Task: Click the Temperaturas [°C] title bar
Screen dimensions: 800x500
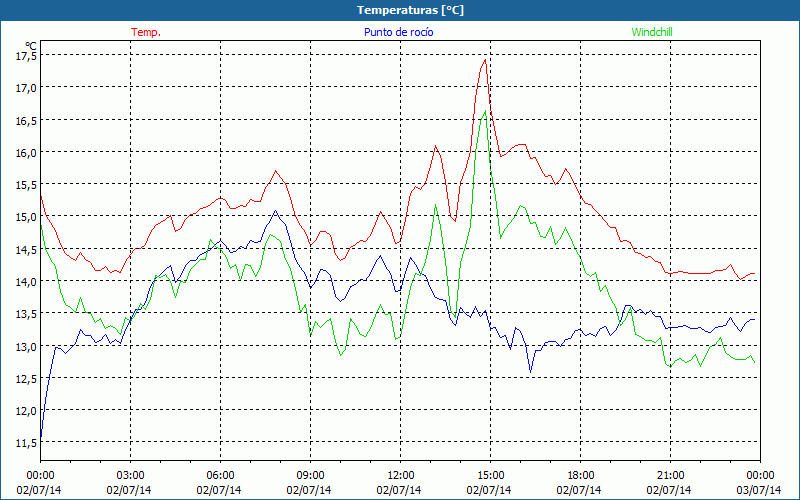Action: [x=400, y=10]
